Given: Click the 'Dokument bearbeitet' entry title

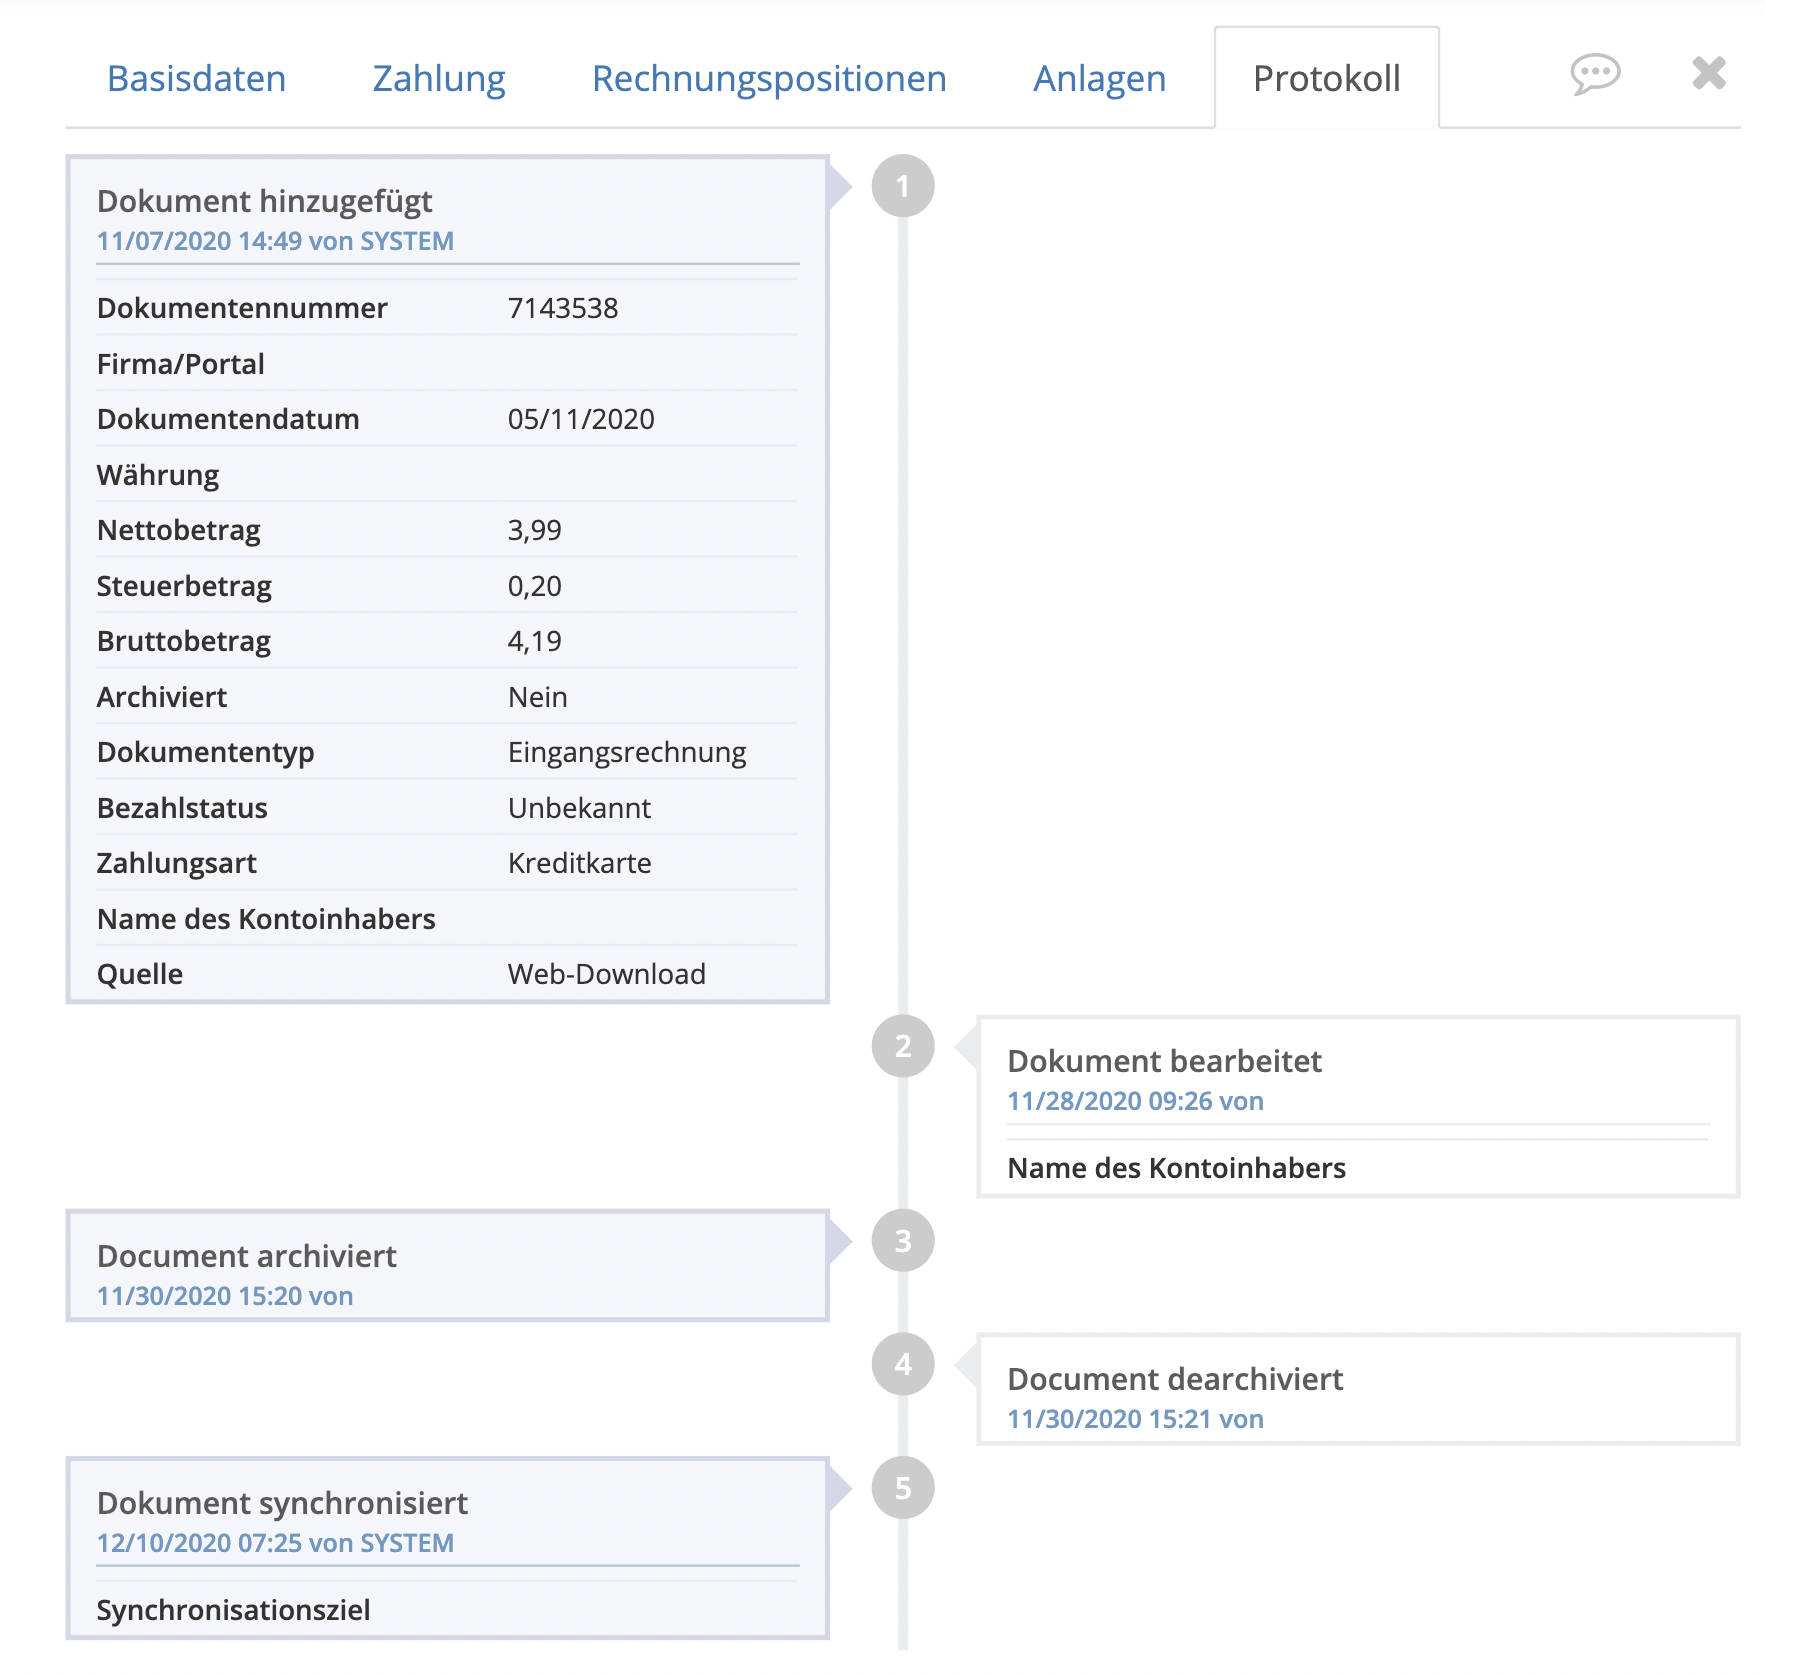Looking at the screenshot, I should click(x=1165, y=1061).
